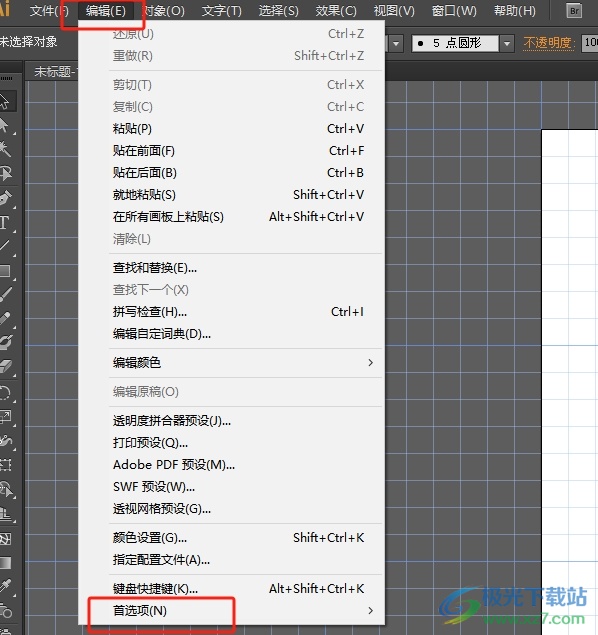Select the Scale tool
Screen dimensions: 598x635
tap(6, 417)
